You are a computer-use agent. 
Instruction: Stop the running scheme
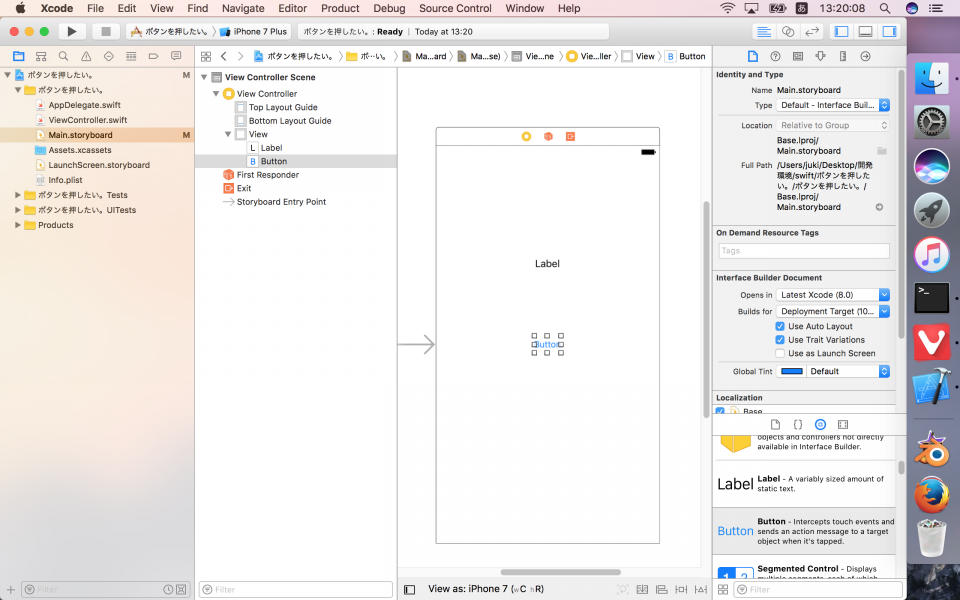(x=106, y=31)
